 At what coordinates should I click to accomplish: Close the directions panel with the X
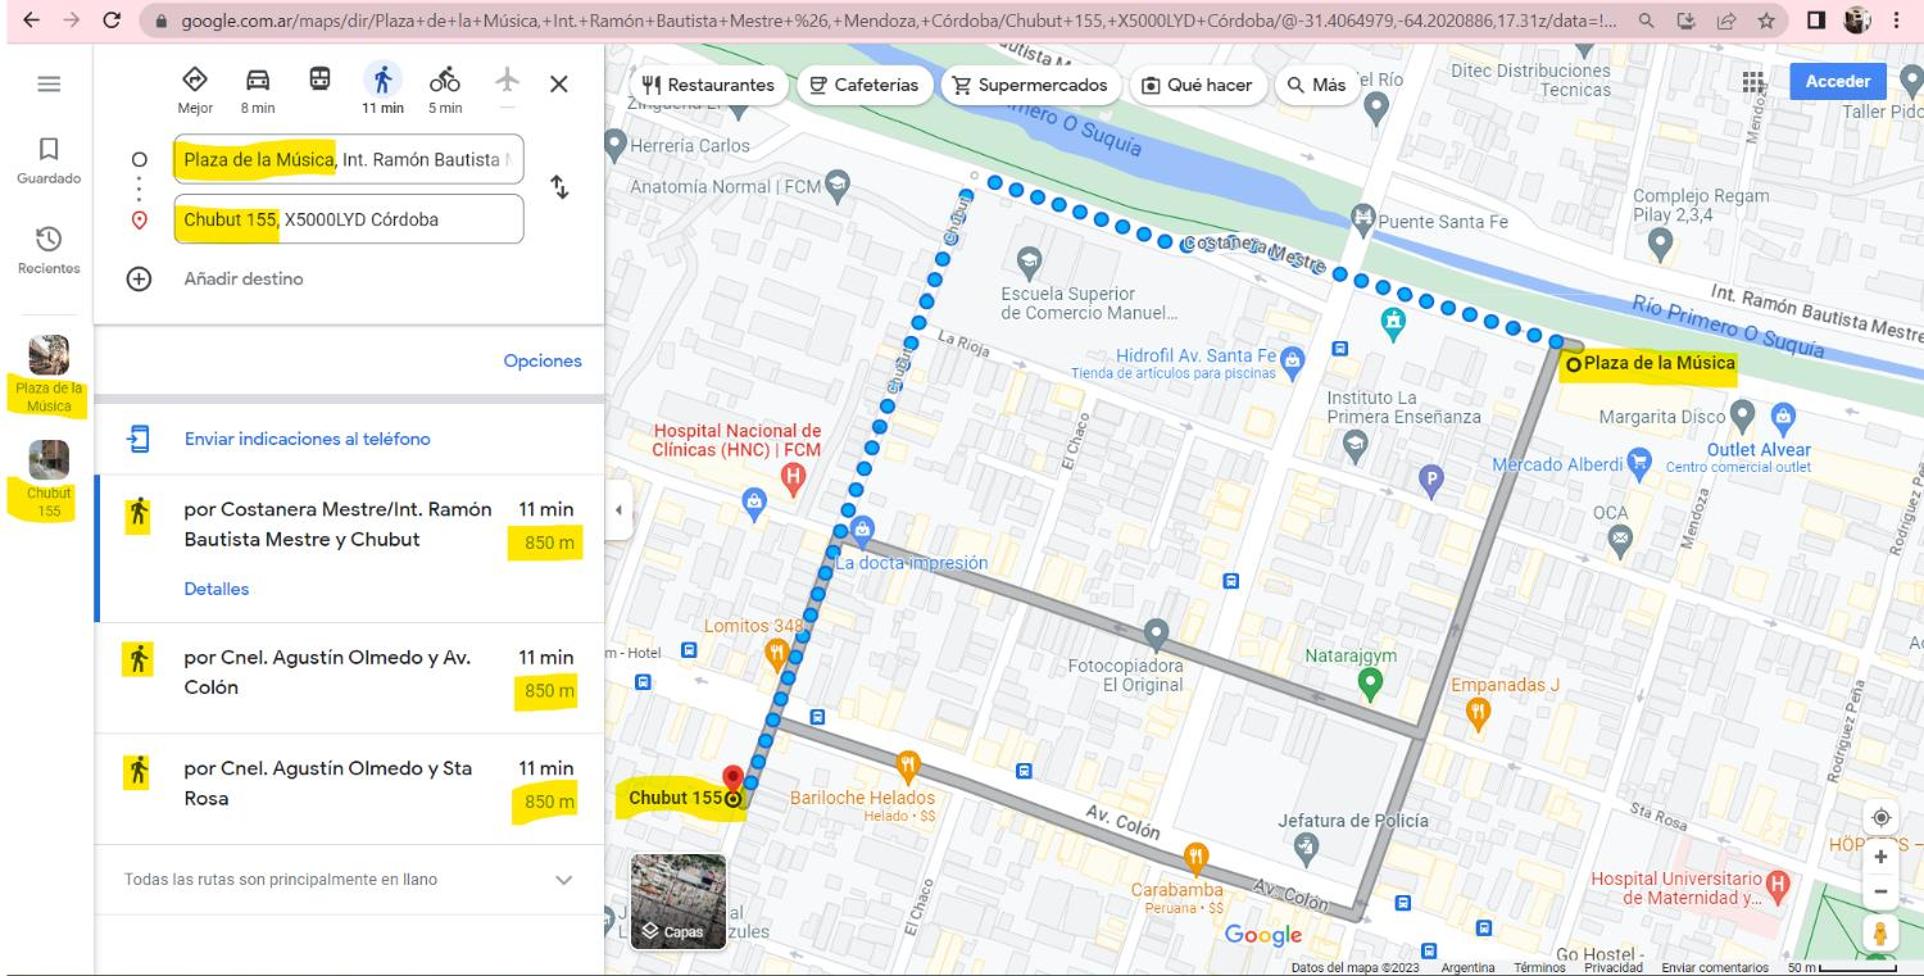(559, 84)
